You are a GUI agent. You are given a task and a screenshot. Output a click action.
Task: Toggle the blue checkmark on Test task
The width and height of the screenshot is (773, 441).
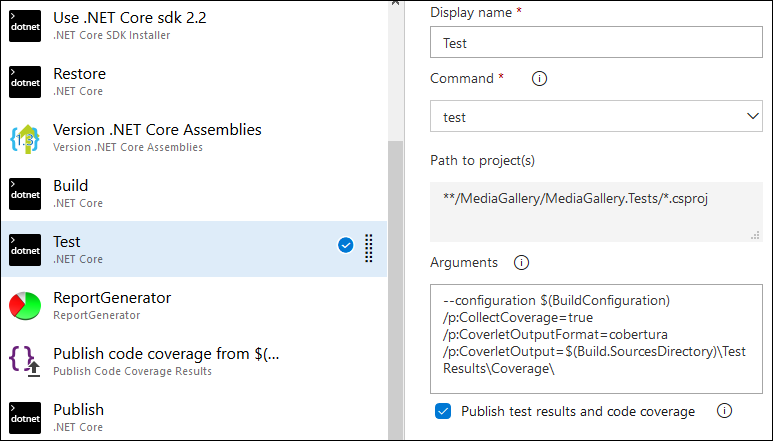tap(346, 245)
